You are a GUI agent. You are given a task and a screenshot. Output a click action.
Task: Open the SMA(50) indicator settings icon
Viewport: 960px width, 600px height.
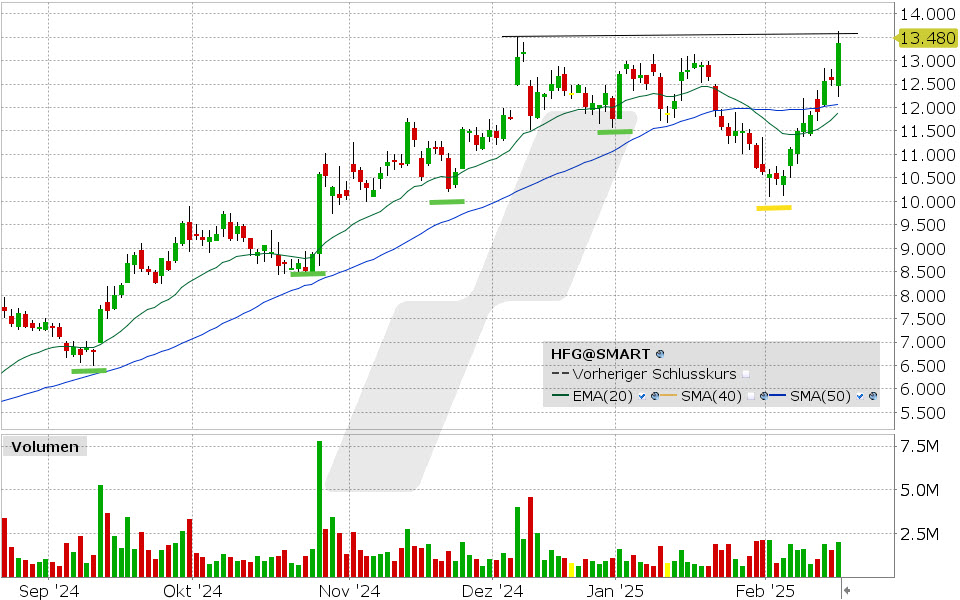[x=873, y=396]
